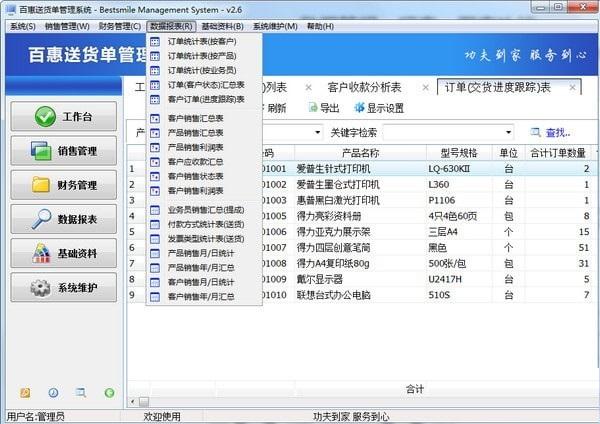The height and width of the screenshot is (424, 600).
Task: Click the U2417H model cell
Action: click(x=459, y=279)
